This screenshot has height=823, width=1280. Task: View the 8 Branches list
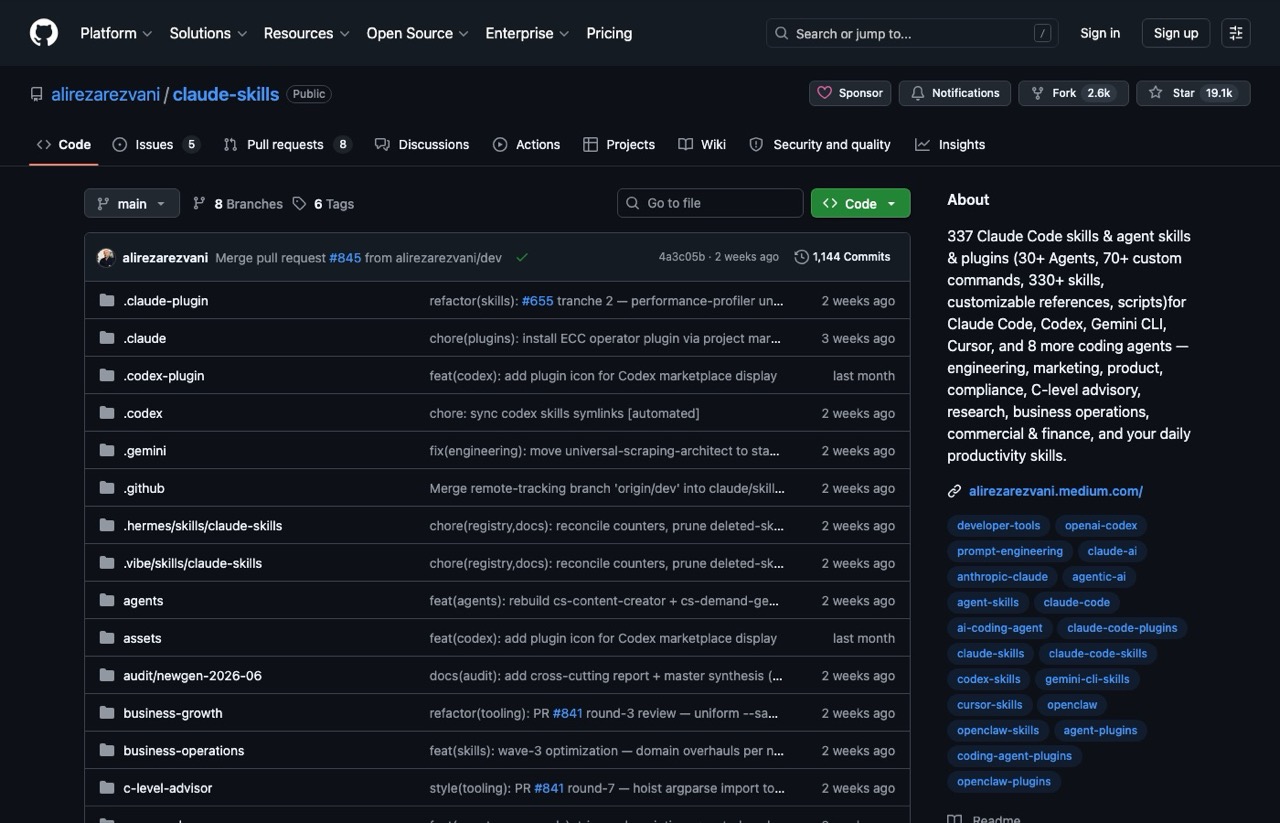point(237,203)
